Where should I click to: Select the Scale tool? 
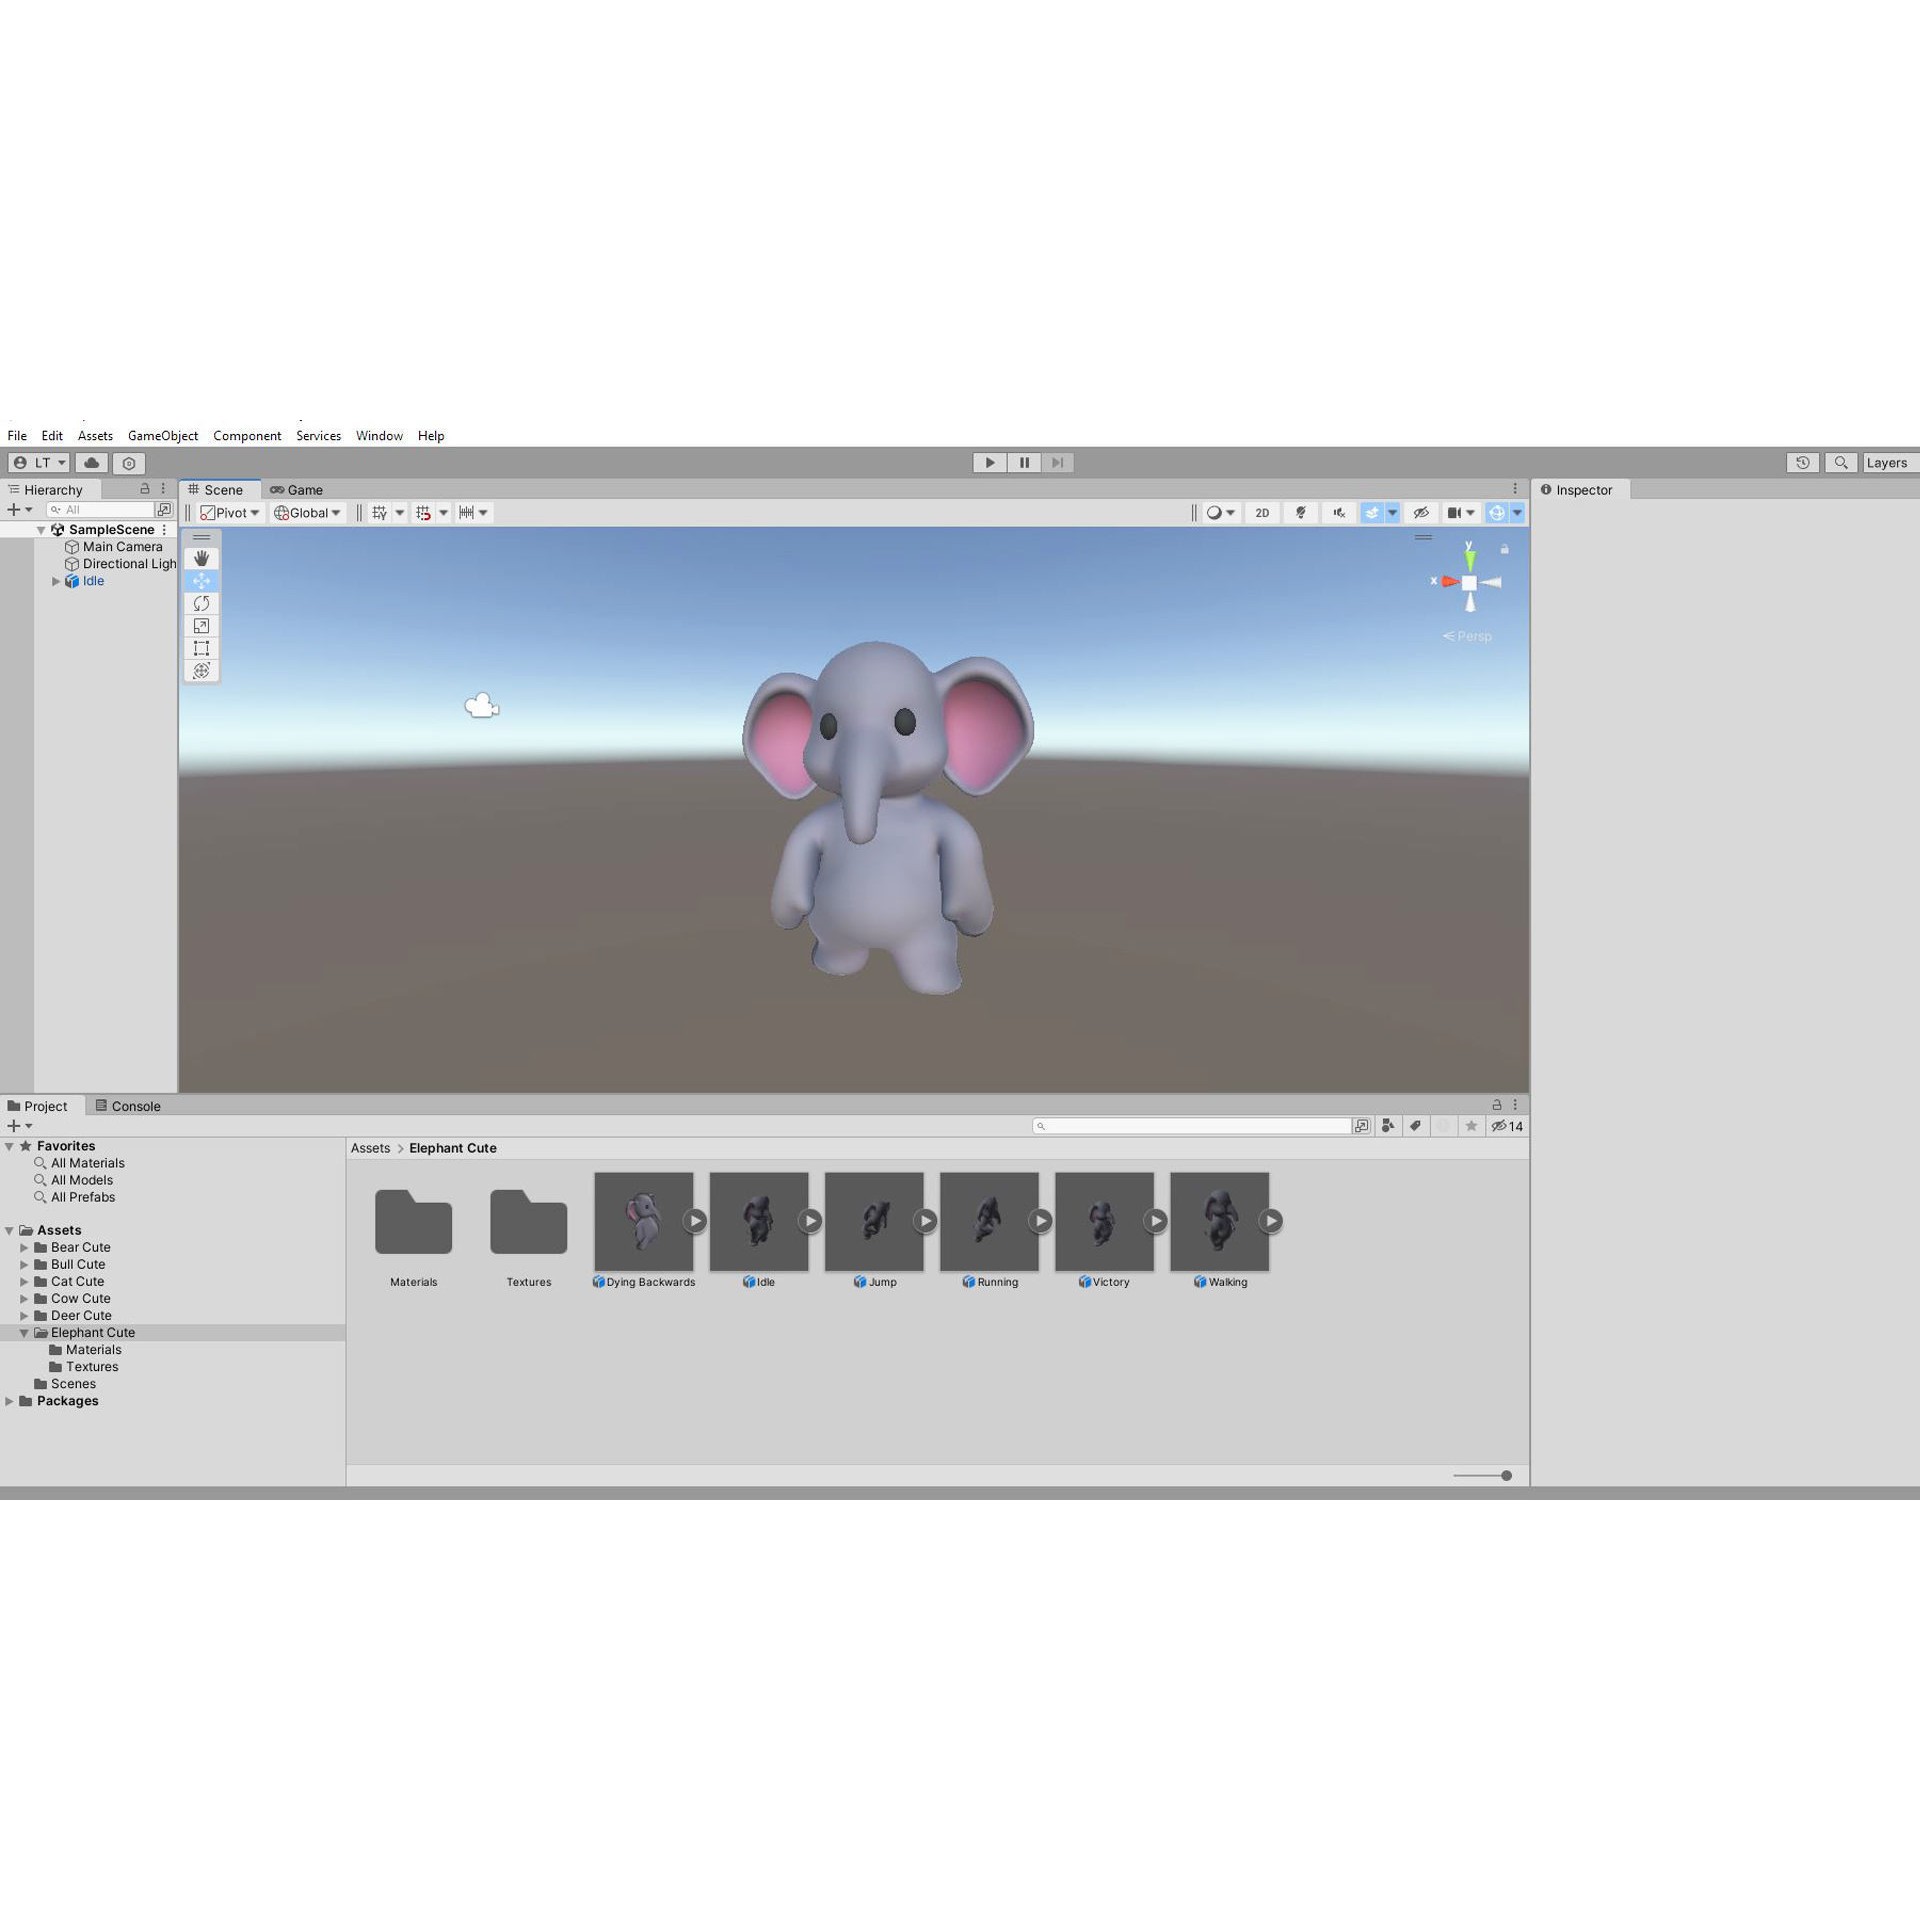[x=201, y=626]
